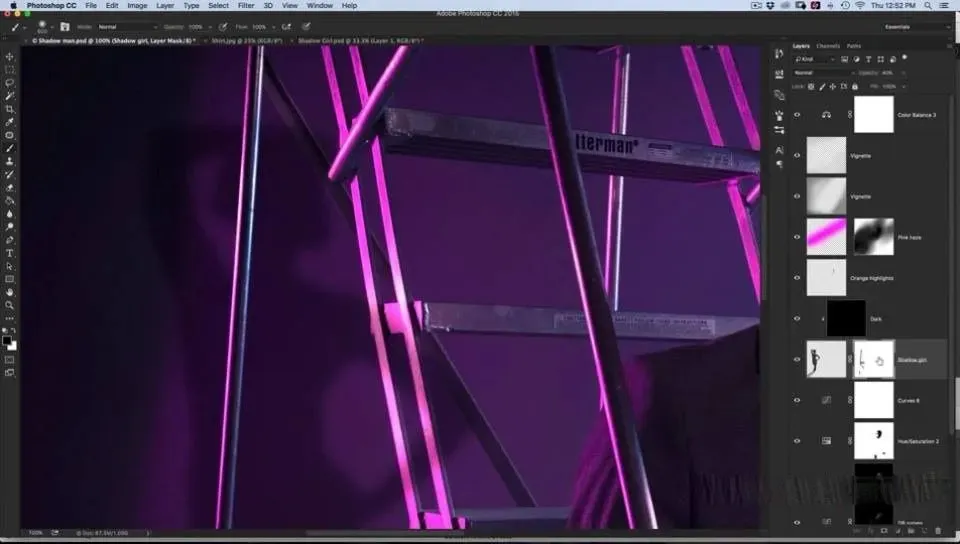The image size is (960, 544).
Task: Select the Move tool
Action: (x=10, y=57)
